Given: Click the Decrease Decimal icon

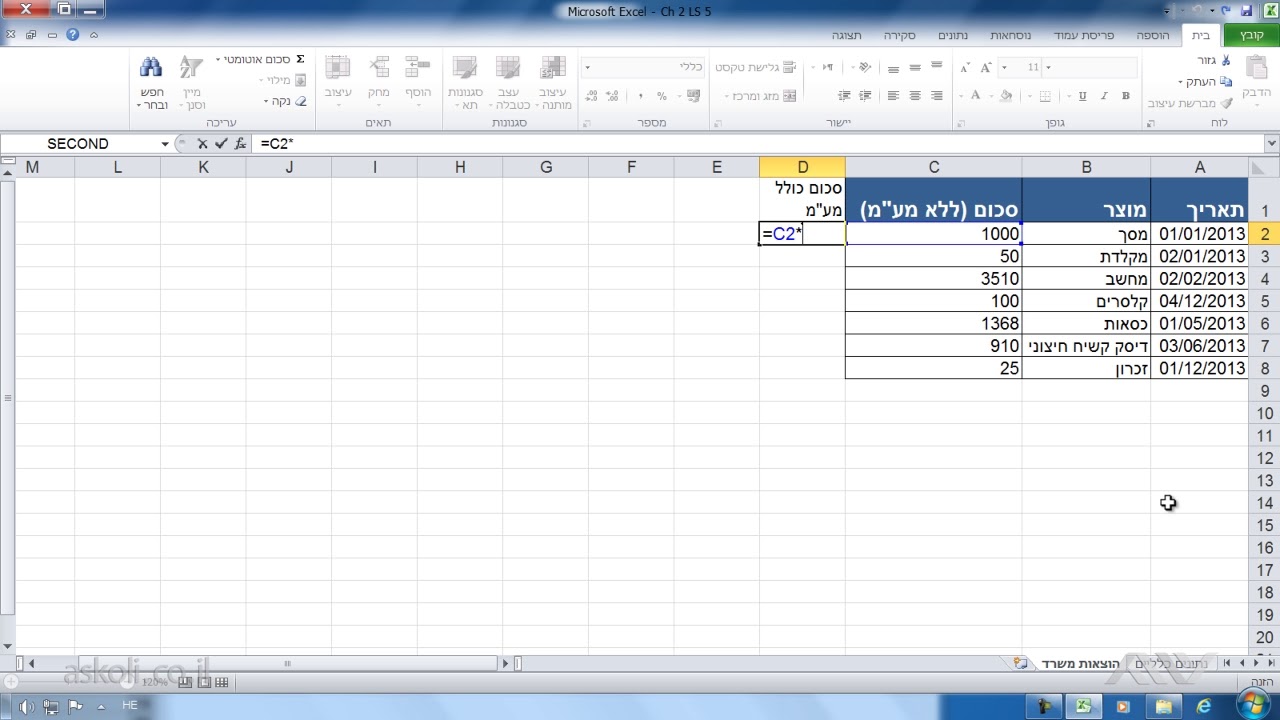Looking at the screenshot, I should click(x=592, y=96).
